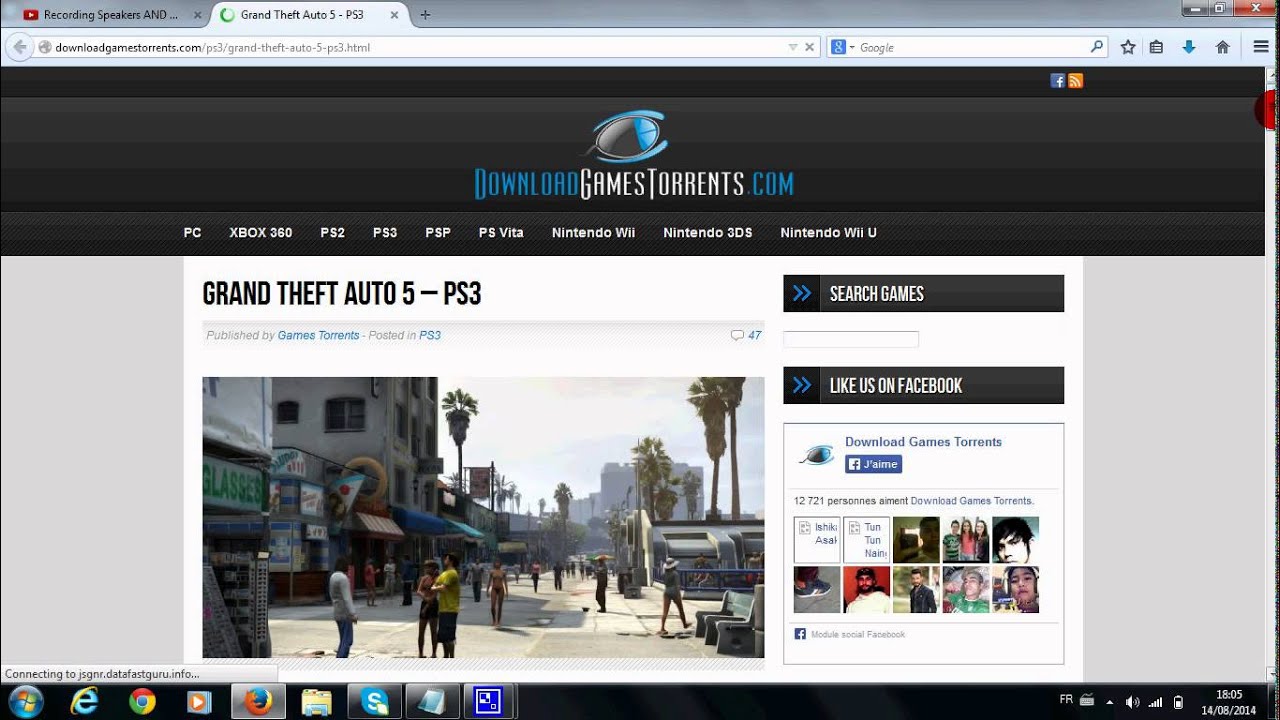This screenshot has width=1280, height=720.
Task: Open the Tun Tun Nain profile tile
Action: point(866,540)
